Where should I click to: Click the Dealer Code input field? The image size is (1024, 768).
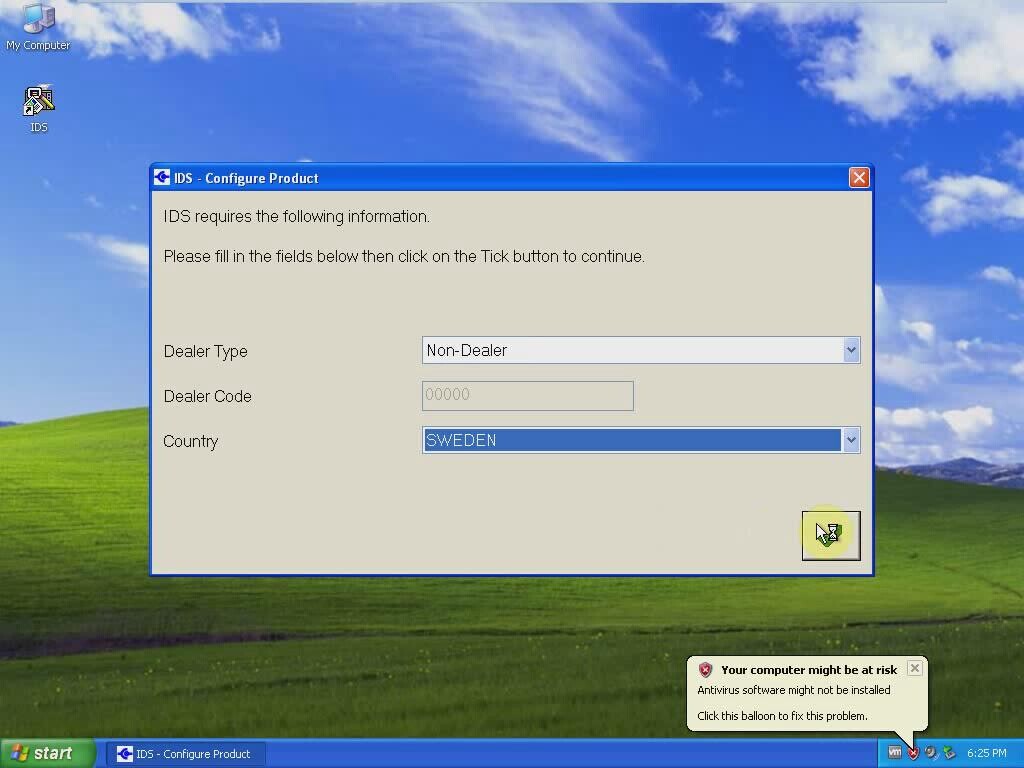[x=528, y=396]
